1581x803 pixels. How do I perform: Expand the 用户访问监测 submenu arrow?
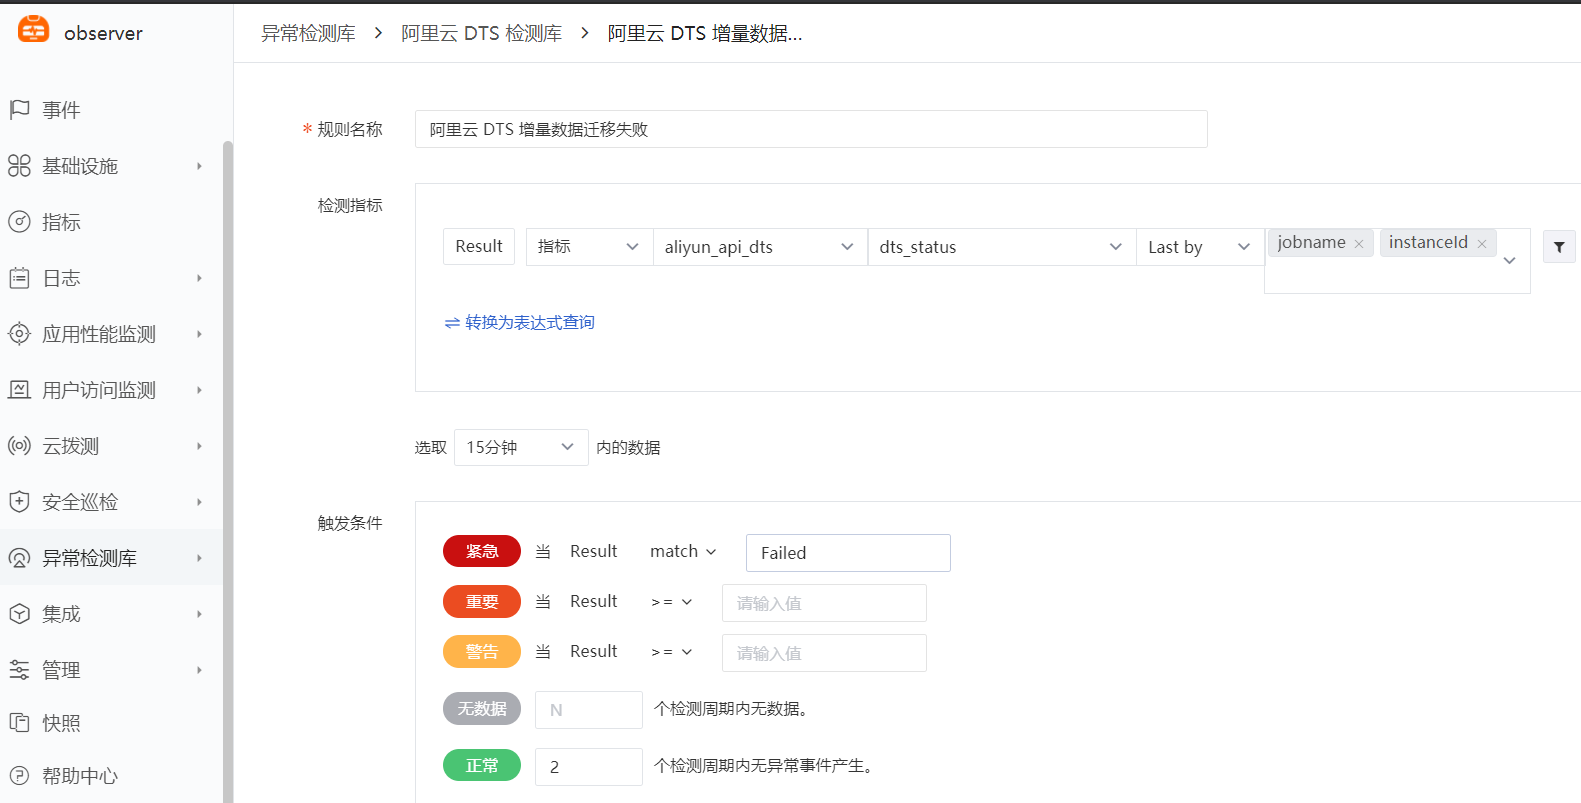tap(199, 390)
